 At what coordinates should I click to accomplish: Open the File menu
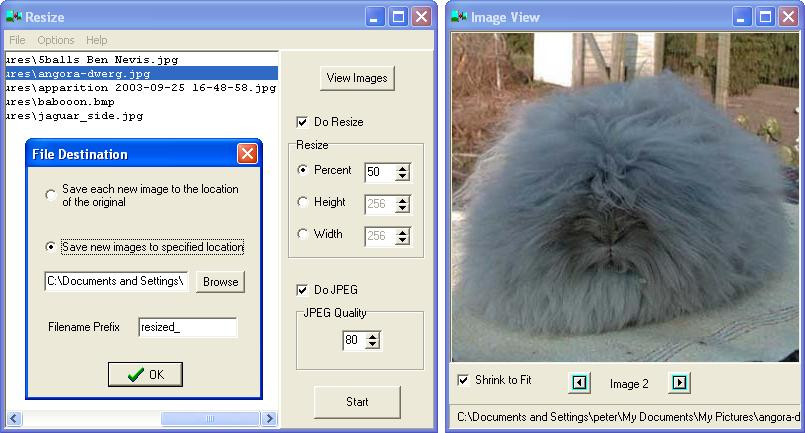(17, 40)
